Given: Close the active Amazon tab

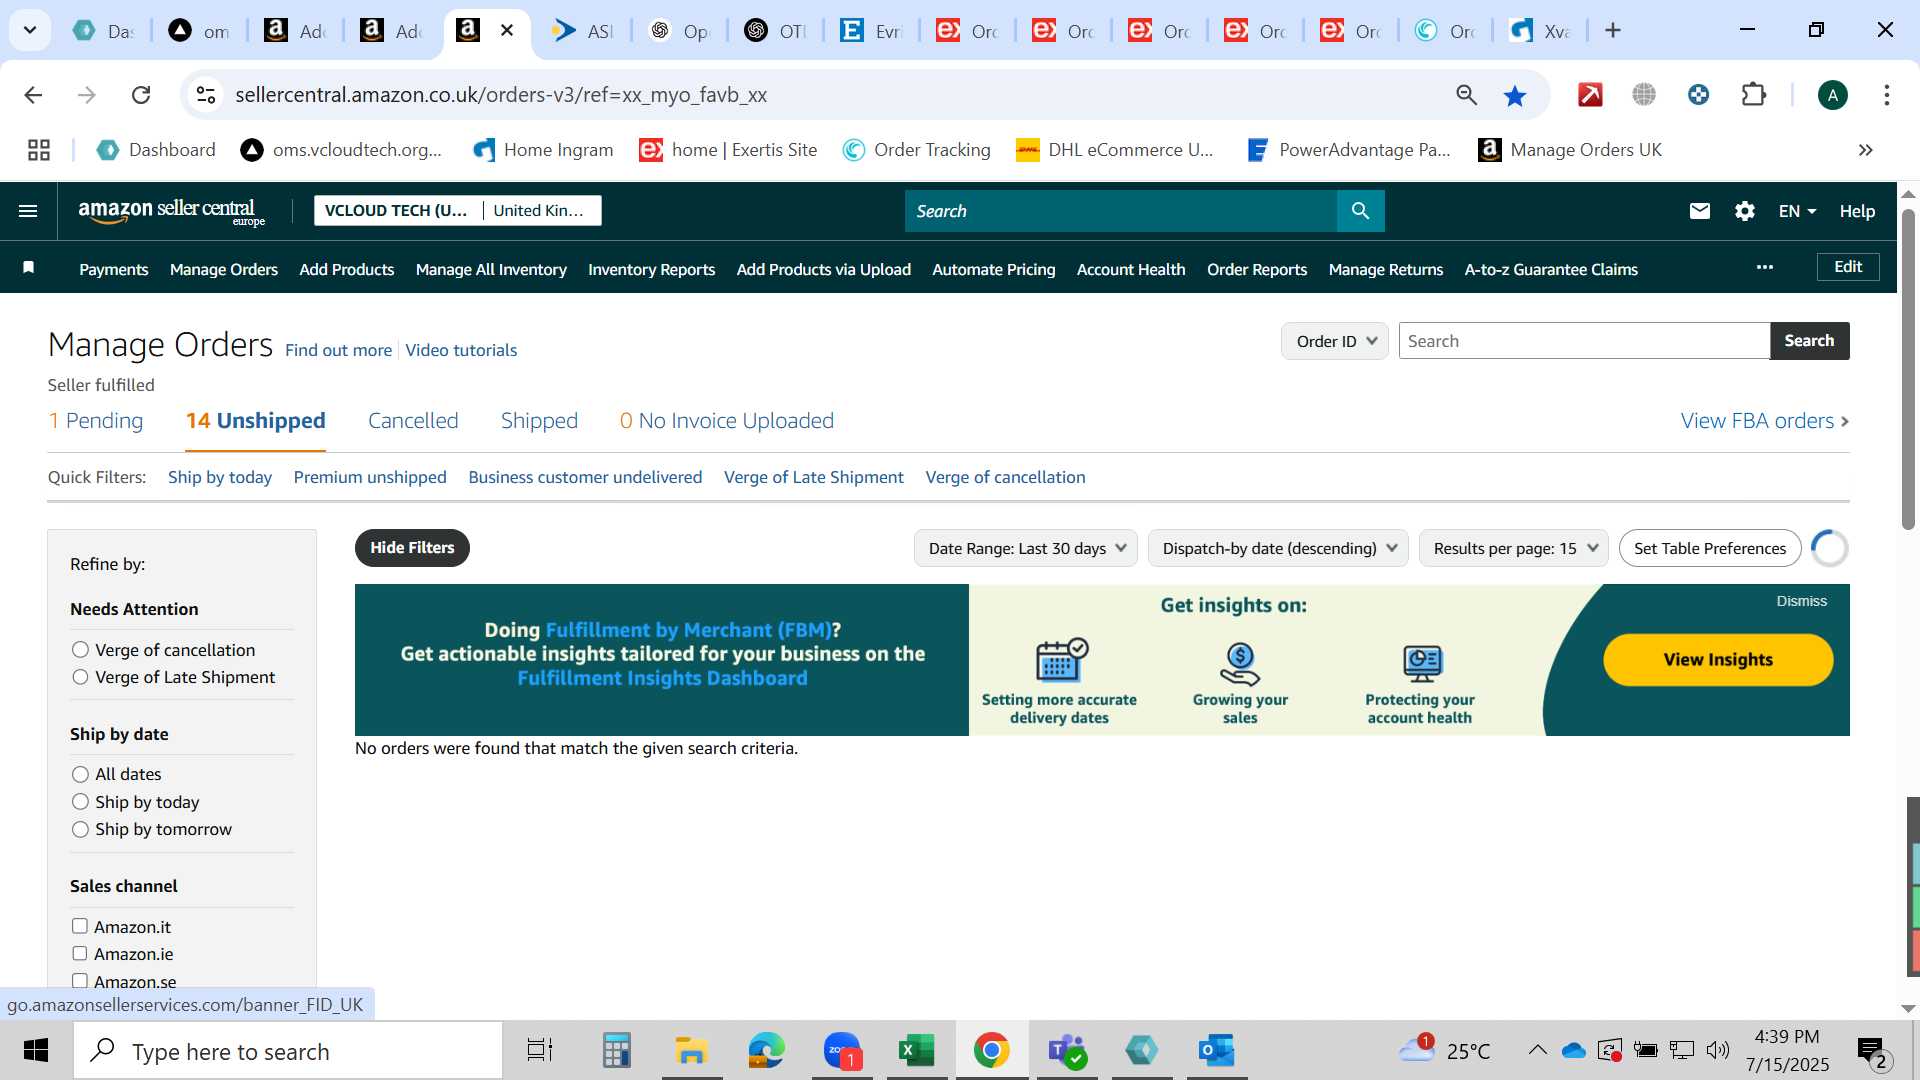Looking at the screenshot, I should (x=507, y=31).
